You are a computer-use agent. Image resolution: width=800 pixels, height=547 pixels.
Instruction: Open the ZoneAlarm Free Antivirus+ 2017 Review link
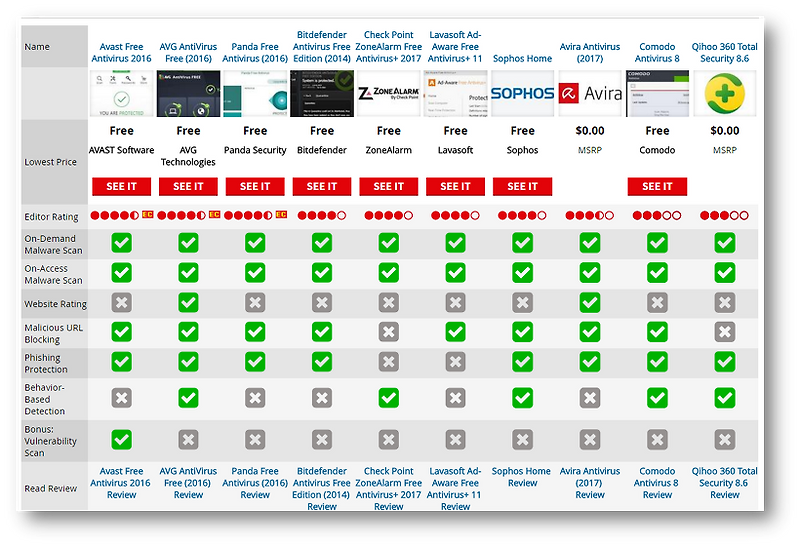click(389, 488)
